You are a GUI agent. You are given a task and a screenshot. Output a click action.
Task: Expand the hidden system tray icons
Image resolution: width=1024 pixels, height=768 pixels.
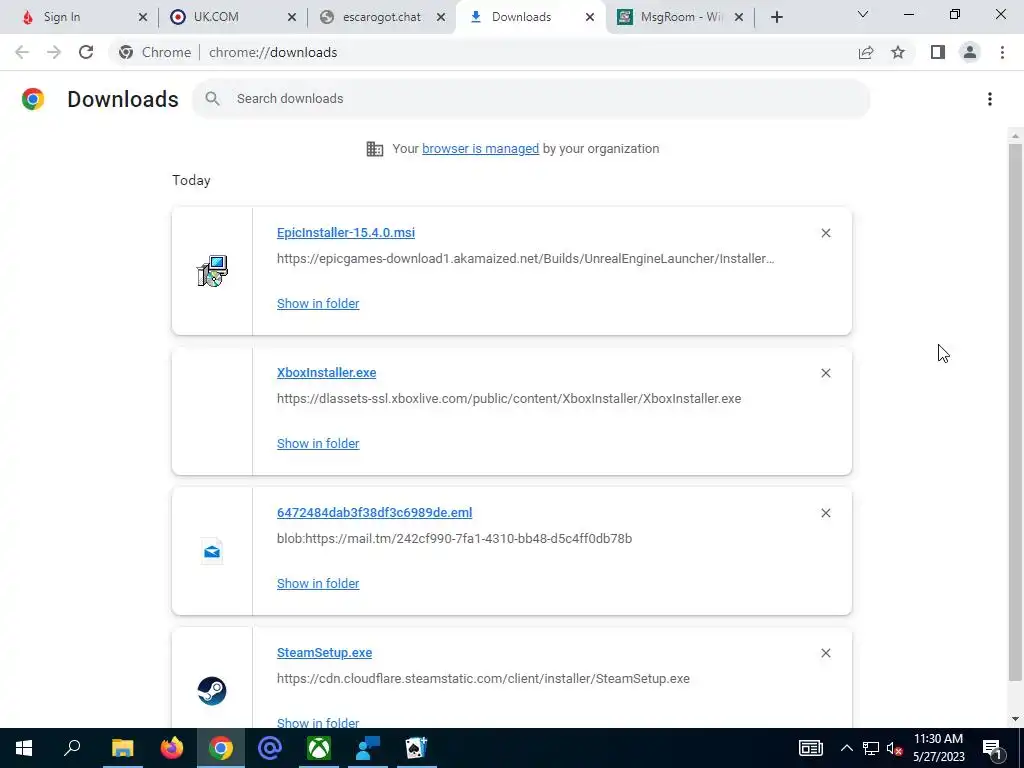pos(846,748)
